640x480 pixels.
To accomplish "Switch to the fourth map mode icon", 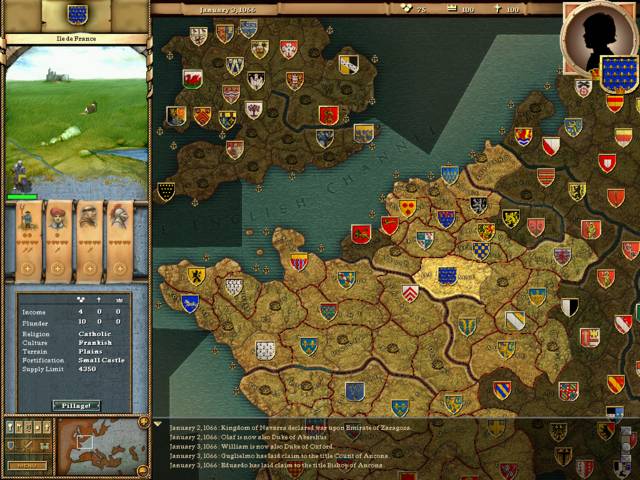I will 38,427.
